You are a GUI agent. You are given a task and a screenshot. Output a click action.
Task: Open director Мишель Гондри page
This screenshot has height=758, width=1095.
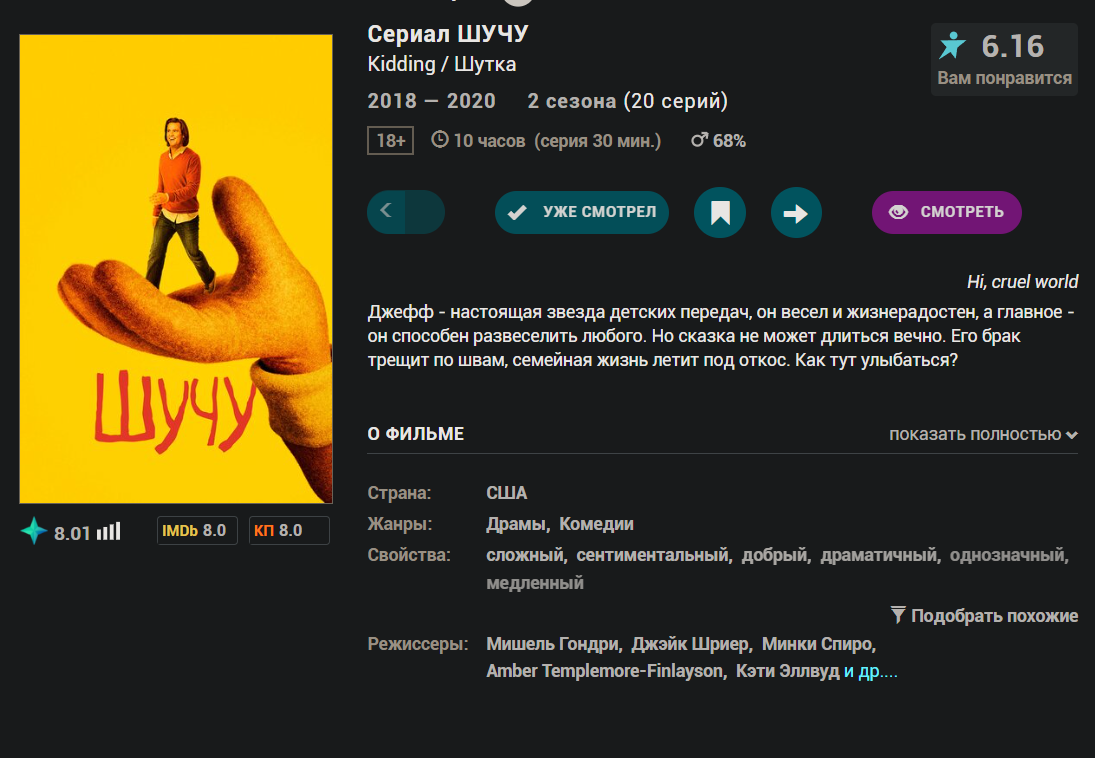click(552, 643)
